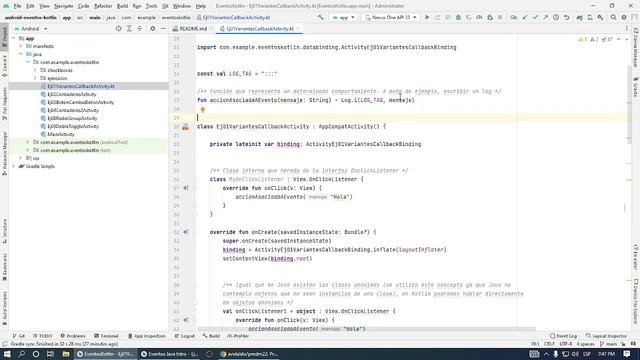Click the lightbulb intention icon in editor
The image size is (640, 360).
coord(202,109)
